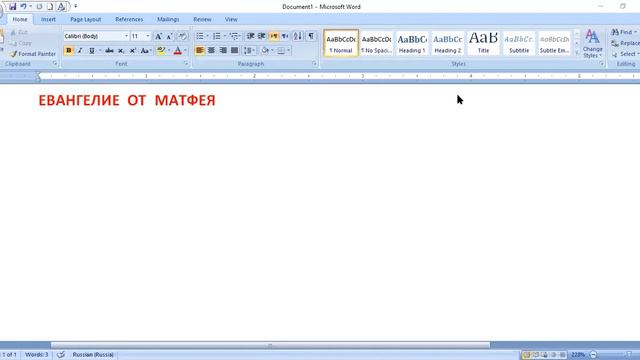Click the Grow Font icon

tap(158, 36)
